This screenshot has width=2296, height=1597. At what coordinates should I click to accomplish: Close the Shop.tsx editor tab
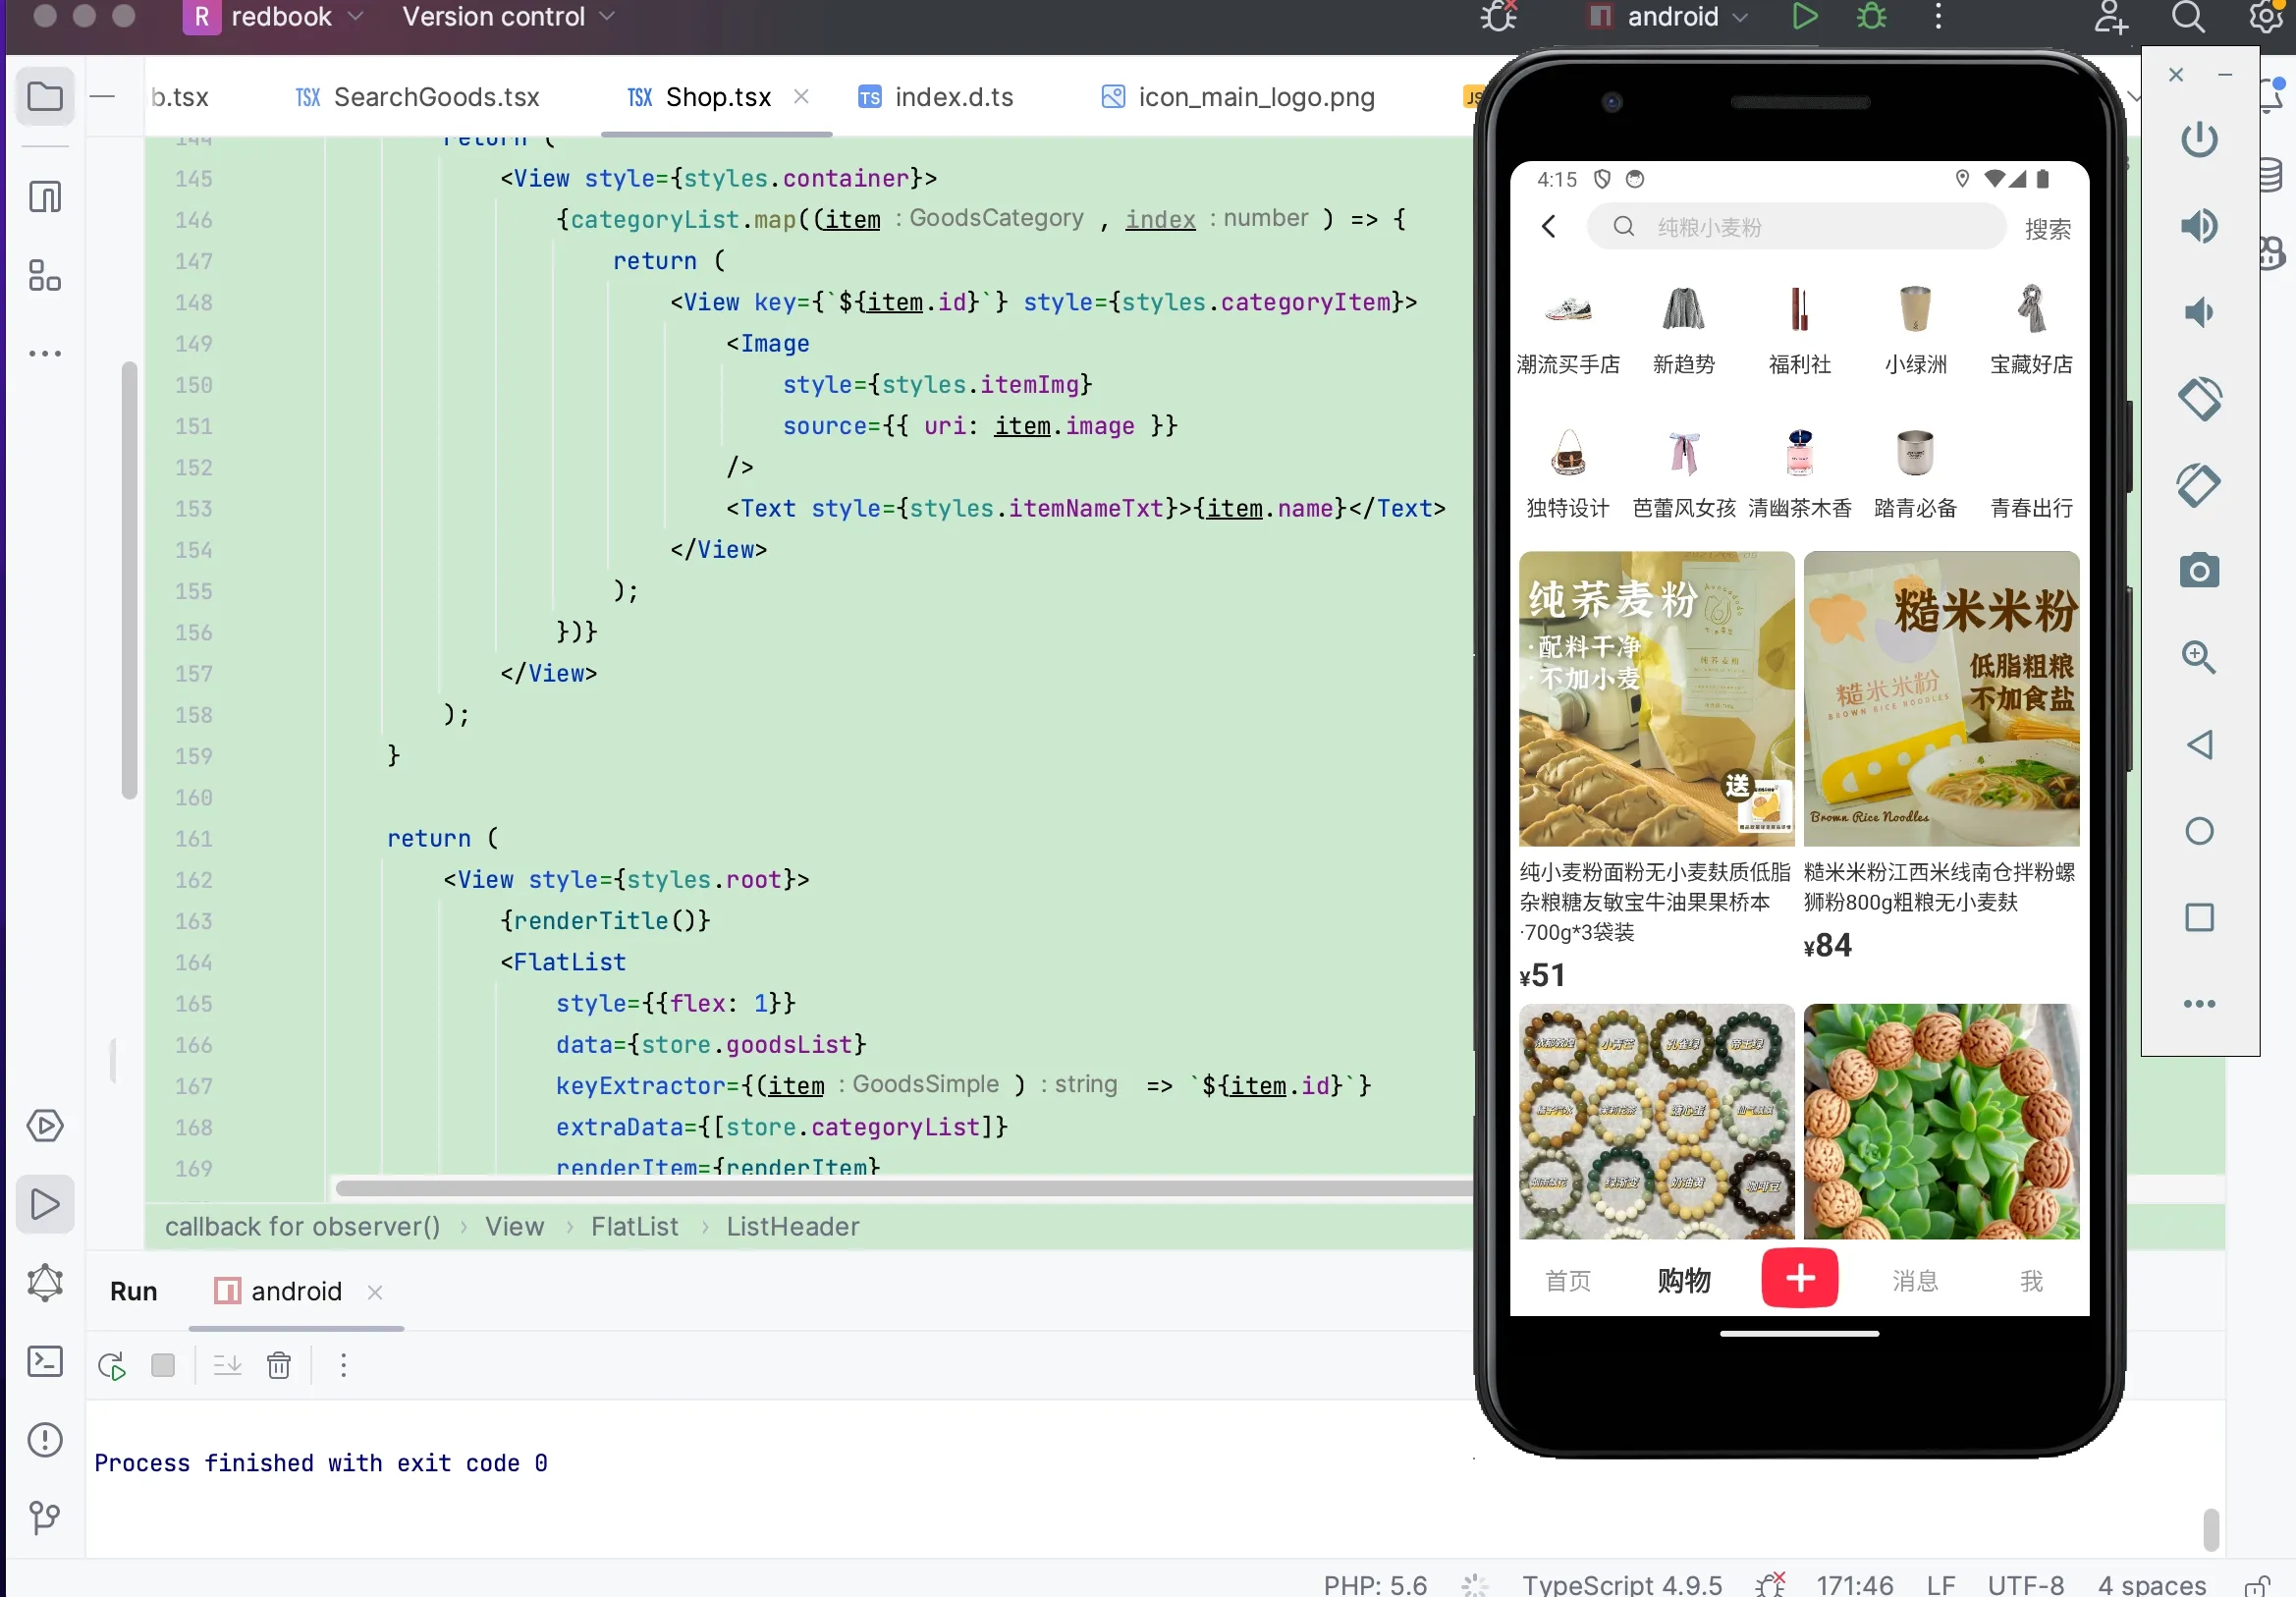tap(801, 96)
